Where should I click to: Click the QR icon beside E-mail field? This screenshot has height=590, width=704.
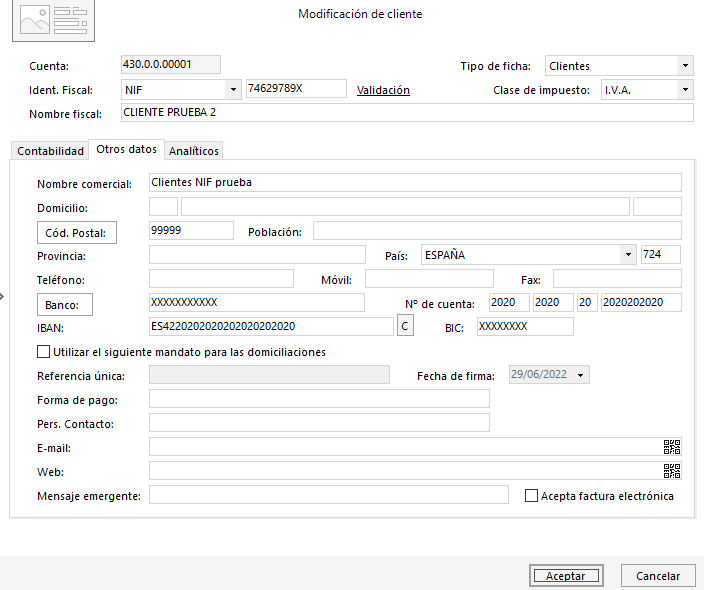point(672,447)
